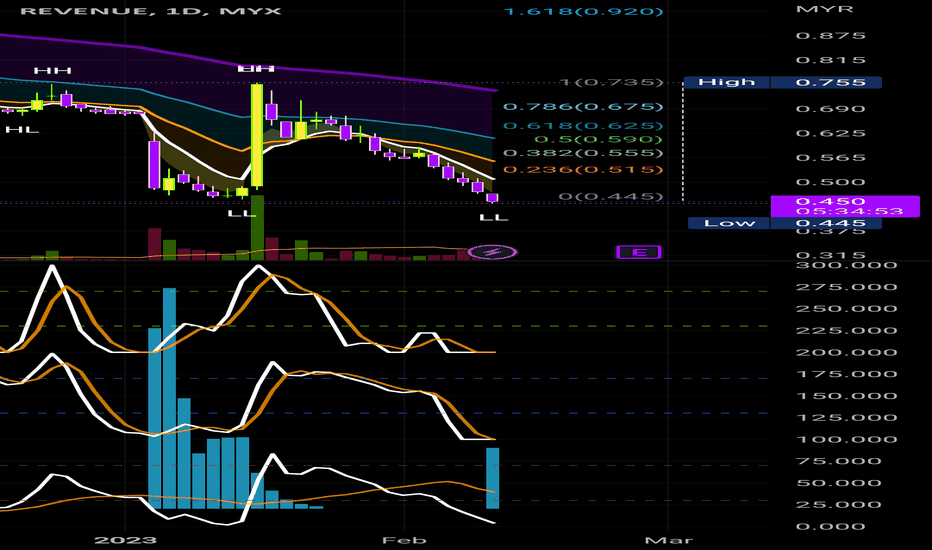Click the REVENUE, 1D, MYX symbol title
932x550 pixels.
(x=150, y=11)
